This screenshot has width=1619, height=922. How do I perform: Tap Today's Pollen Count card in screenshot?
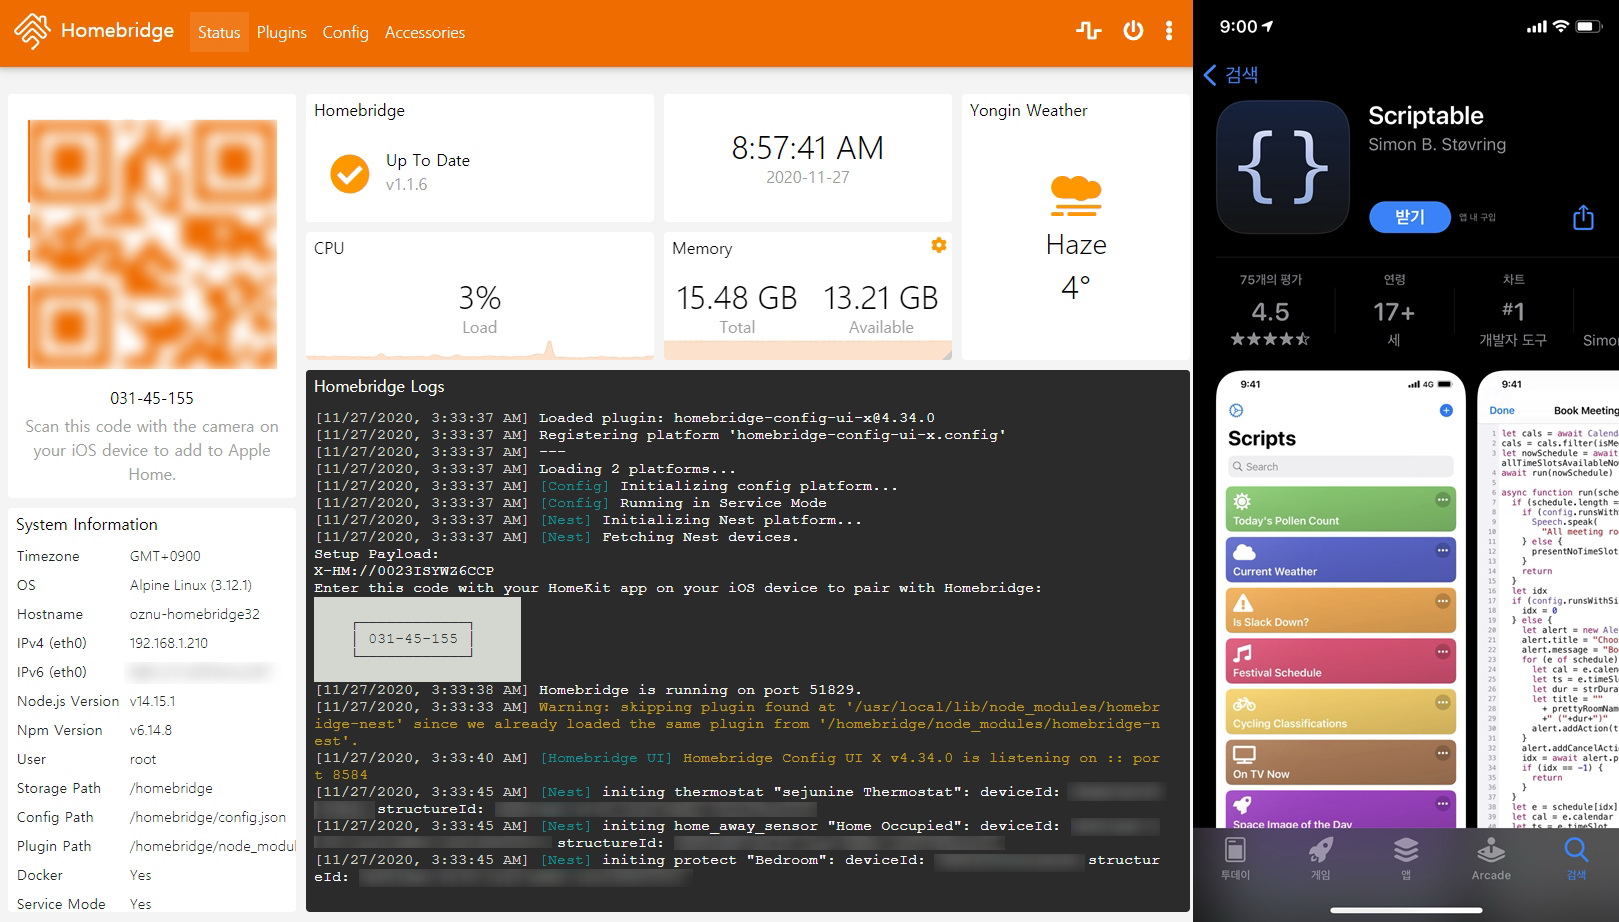(x=1341, y=510)
